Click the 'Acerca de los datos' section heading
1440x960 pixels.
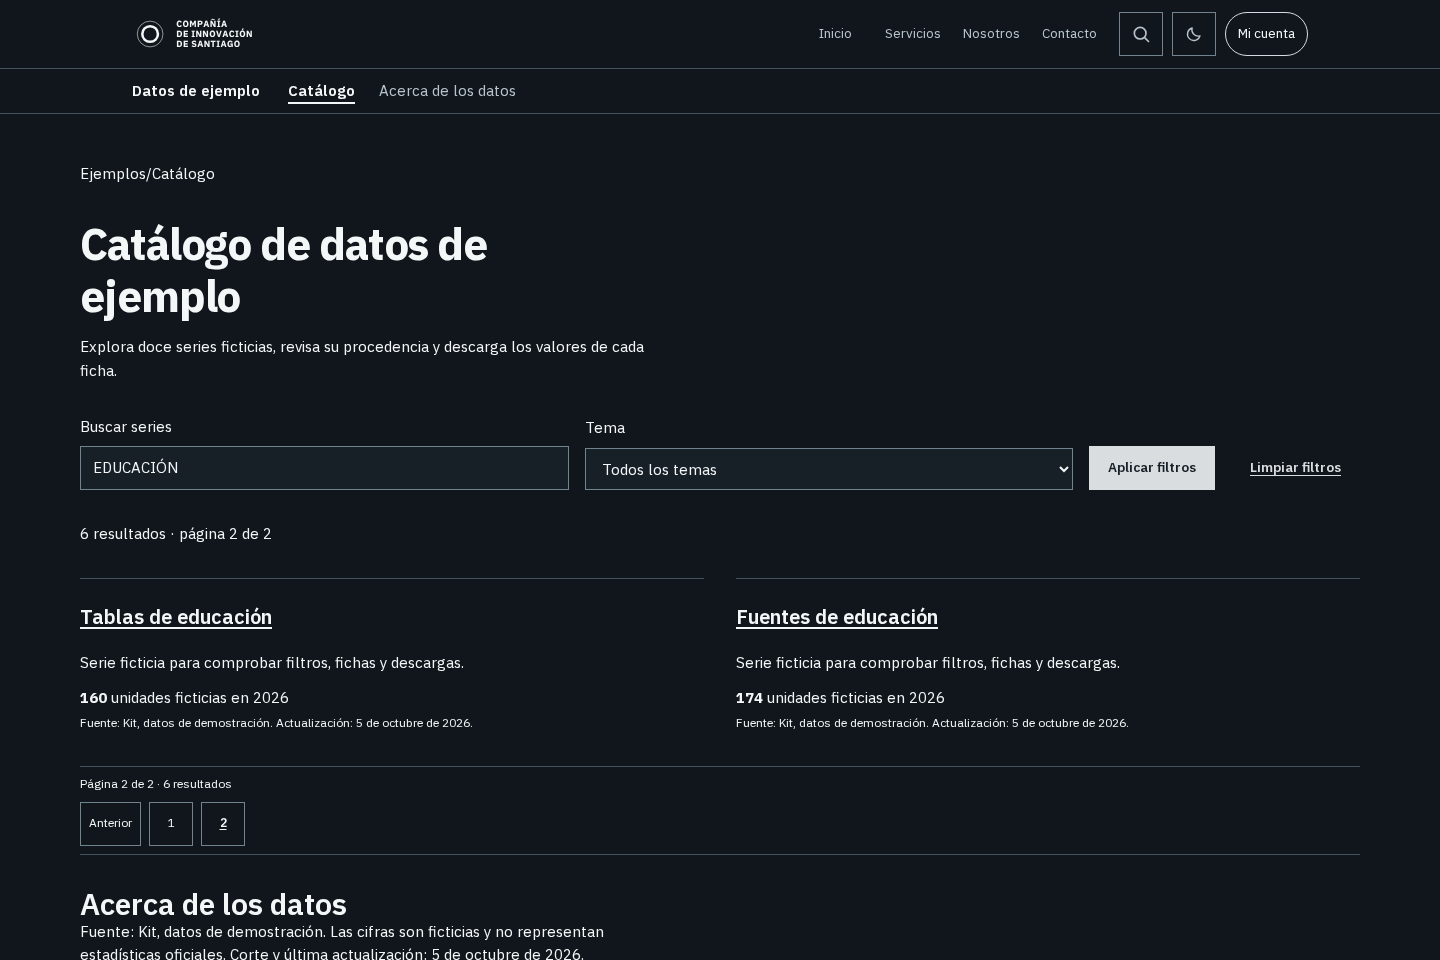coord(213,904)
